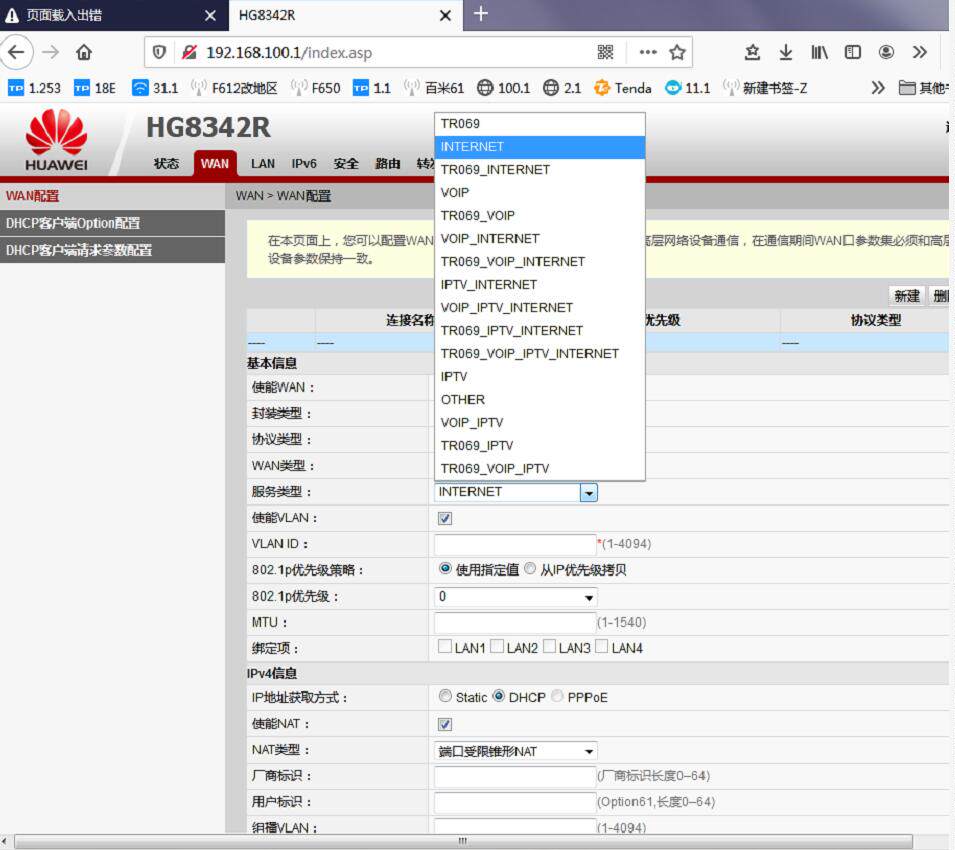
Task: Choose VOIP option in list
Action: point(540,192)
